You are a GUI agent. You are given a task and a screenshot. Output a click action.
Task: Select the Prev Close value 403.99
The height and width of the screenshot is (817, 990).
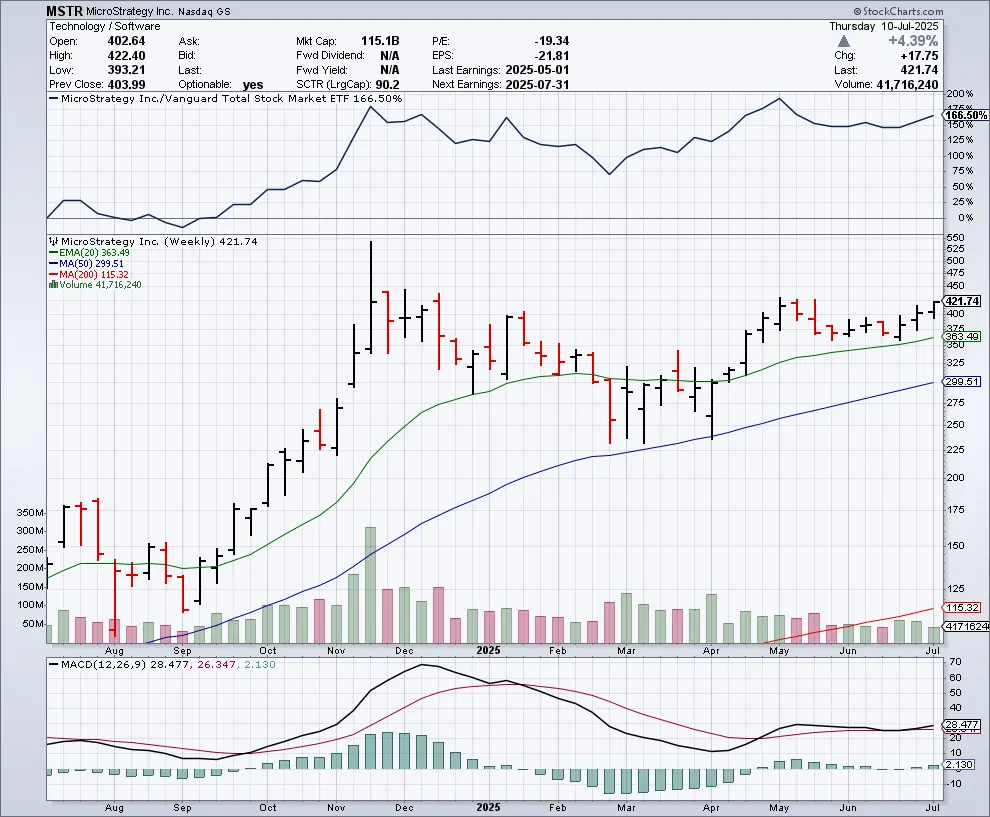[x=126, y=85]
